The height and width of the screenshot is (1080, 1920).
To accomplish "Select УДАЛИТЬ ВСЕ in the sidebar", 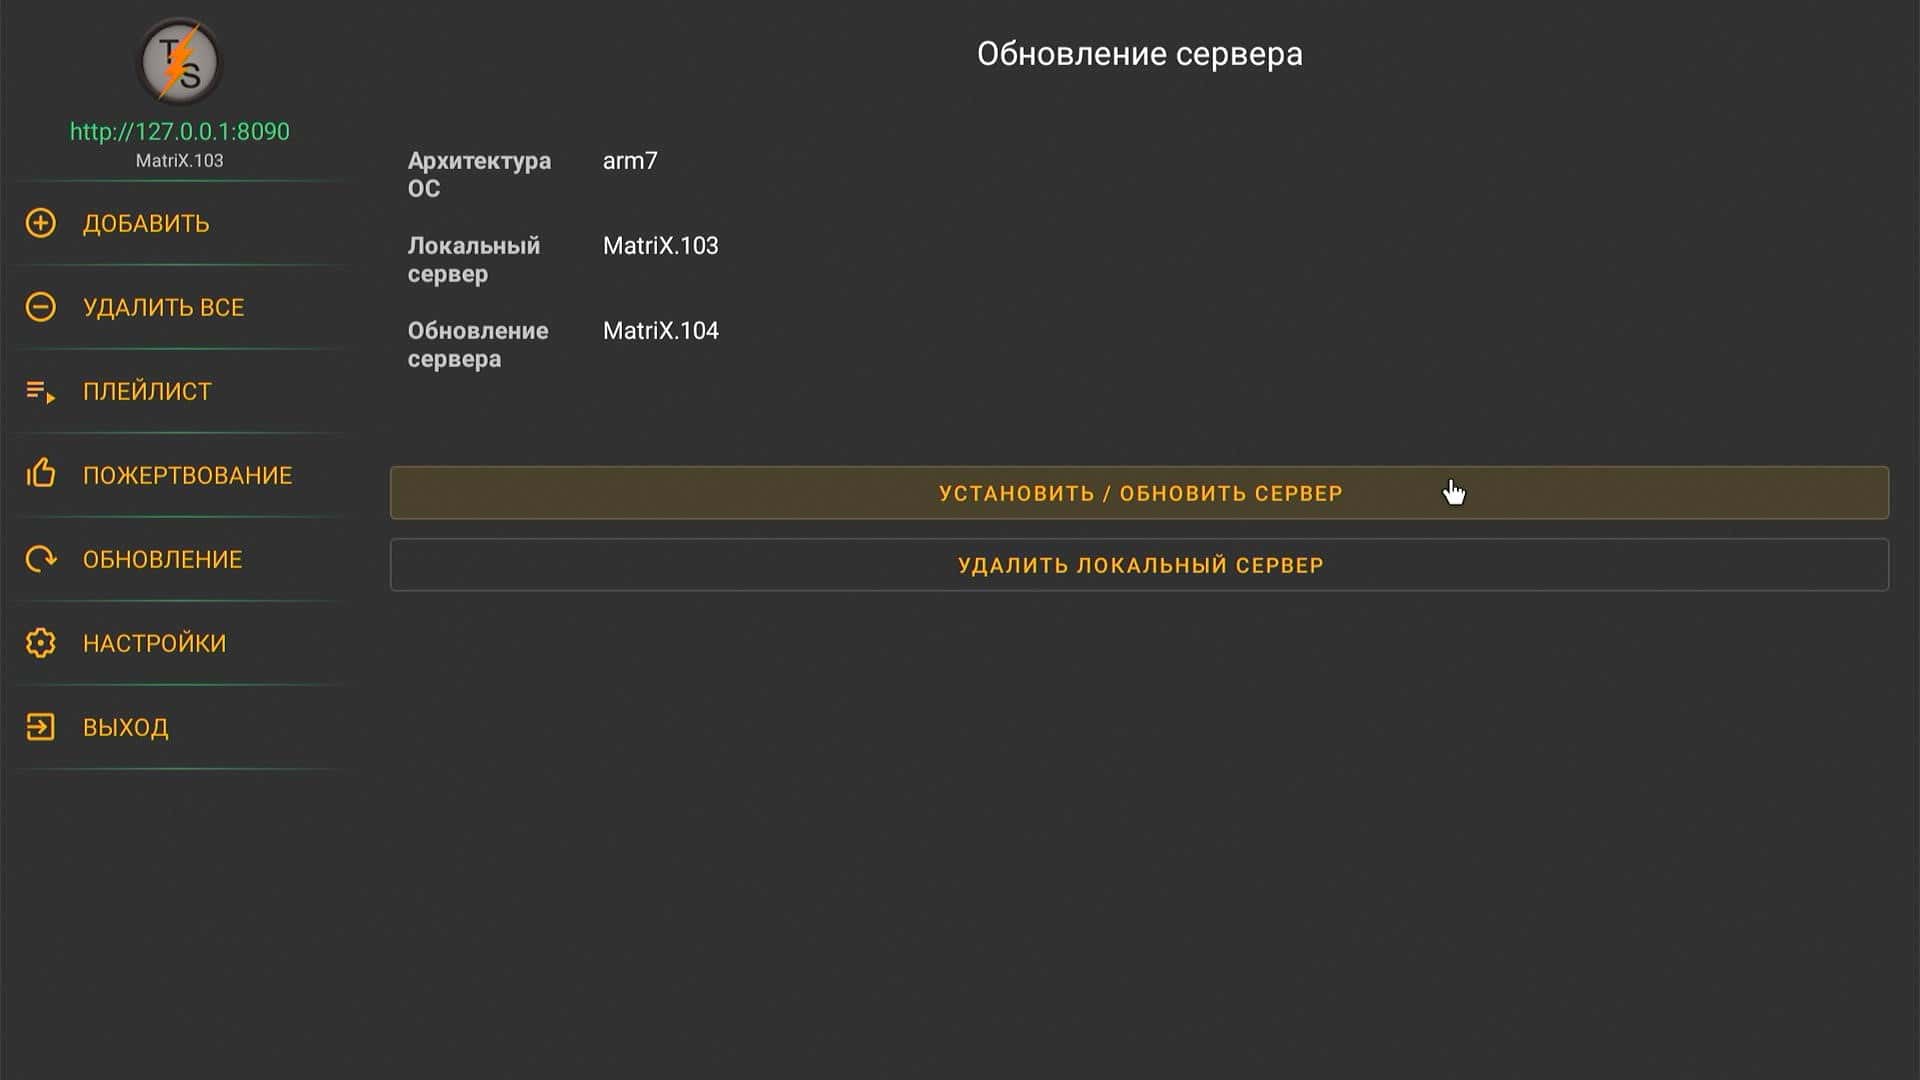I will point(180,307).
